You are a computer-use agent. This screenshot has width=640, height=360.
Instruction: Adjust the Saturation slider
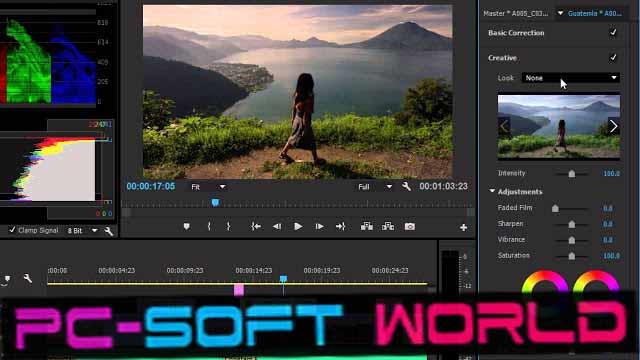click(571, 256)
